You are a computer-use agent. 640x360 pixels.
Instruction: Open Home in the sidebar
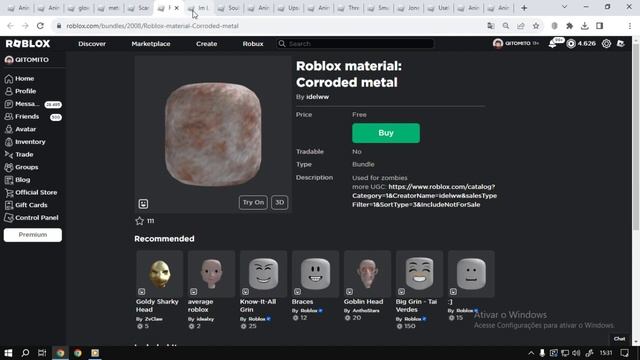(x=24, y=78)
